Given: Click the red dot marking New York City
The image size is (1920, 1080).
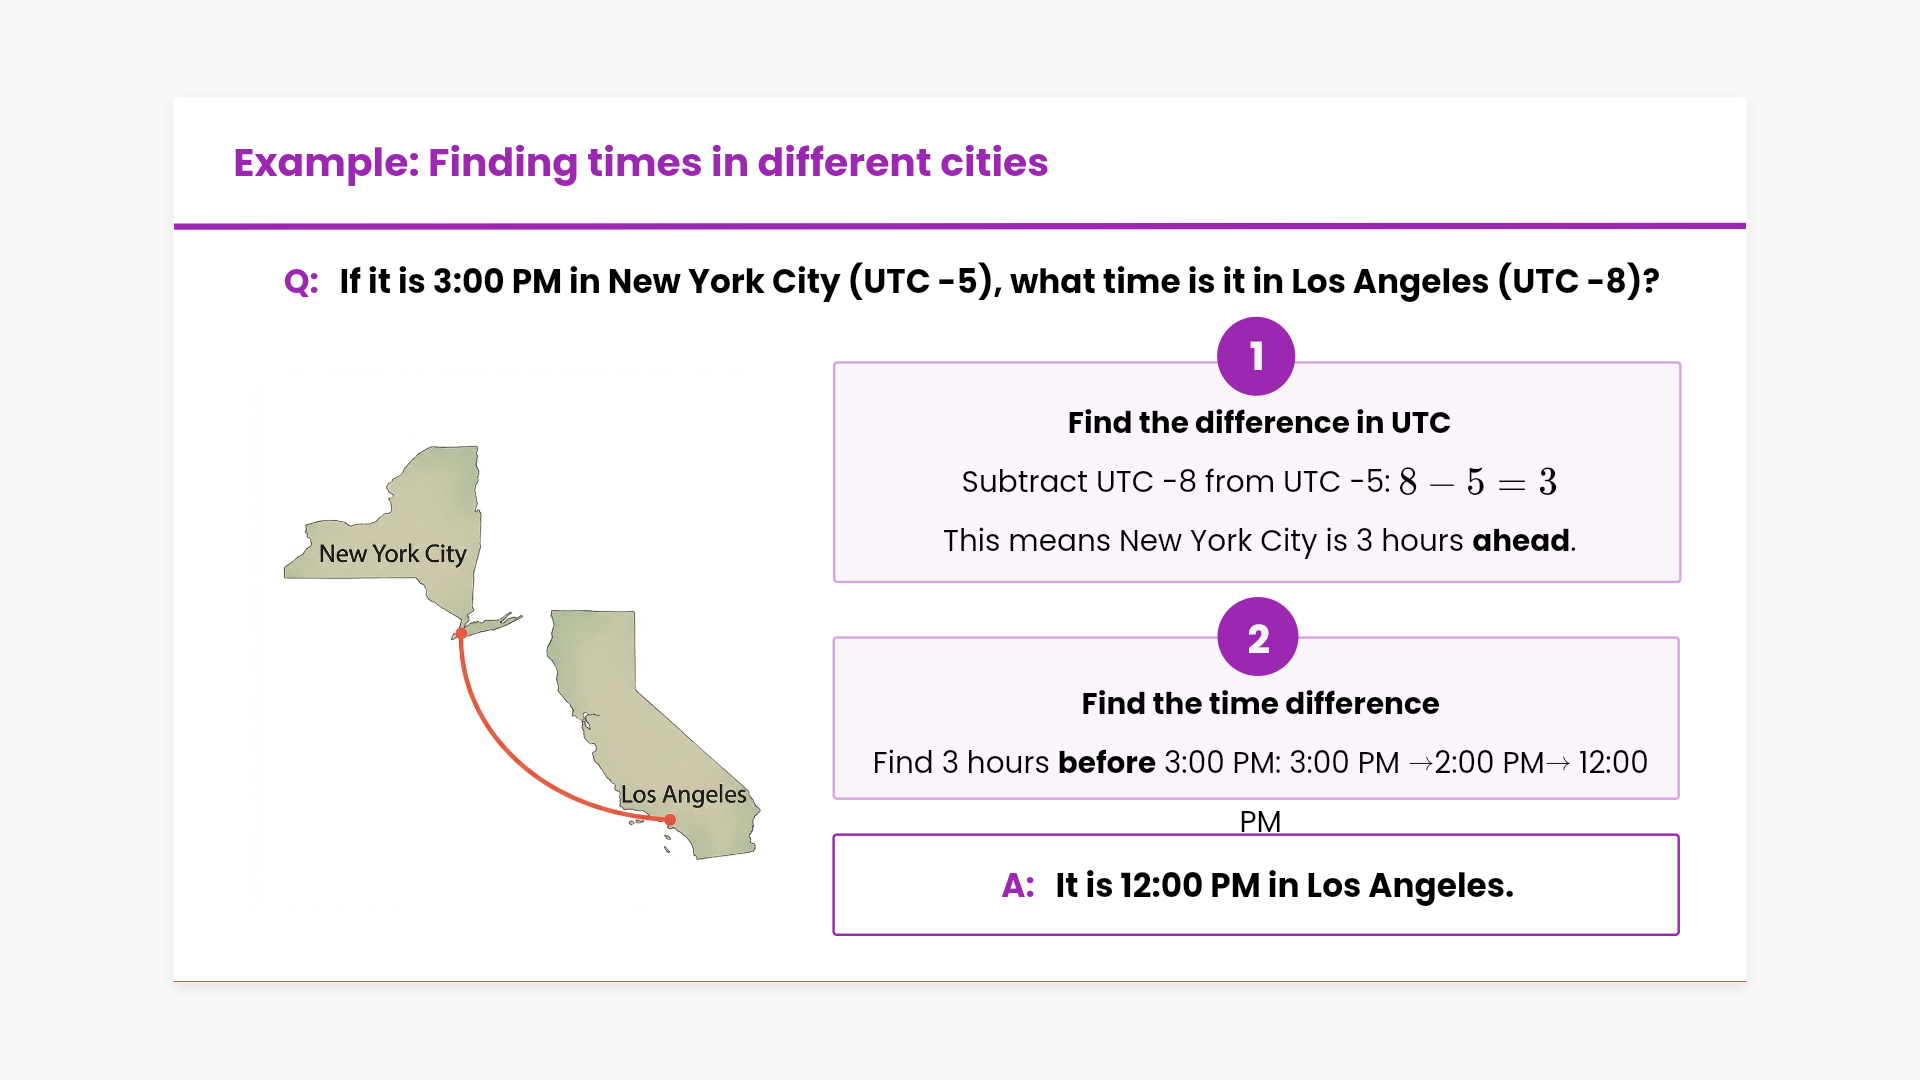Looking at the screenshot, I should pyautogui.click(x=461, y=633).
